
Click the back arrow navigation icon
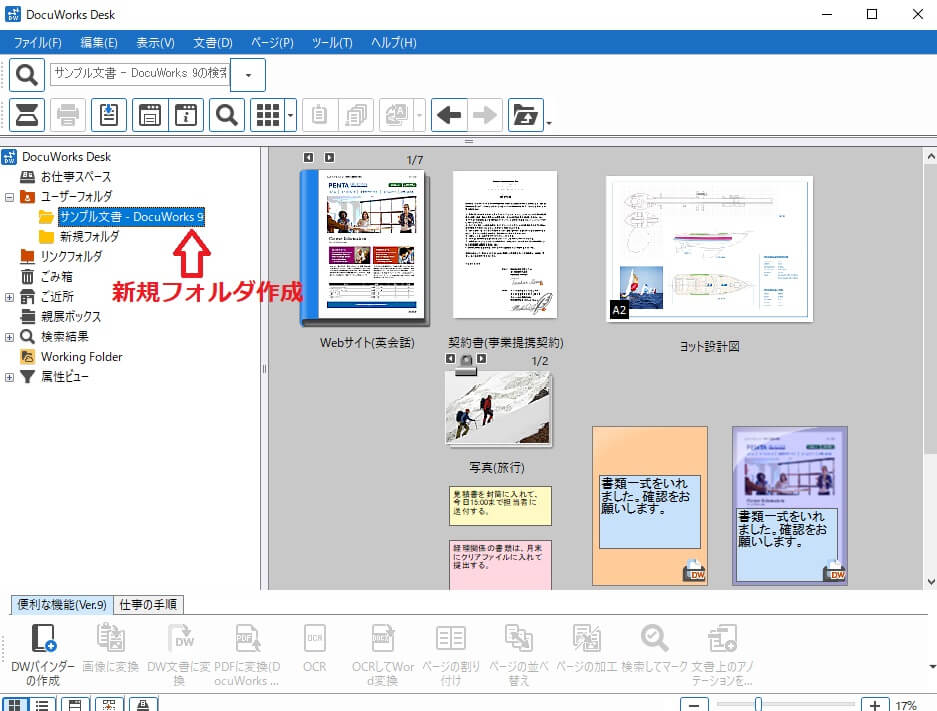[450, 115]
